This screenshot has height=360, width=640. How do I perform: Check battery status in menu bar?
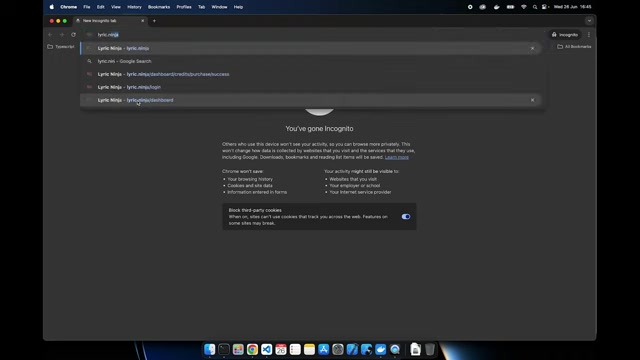(x=510, y=7)
